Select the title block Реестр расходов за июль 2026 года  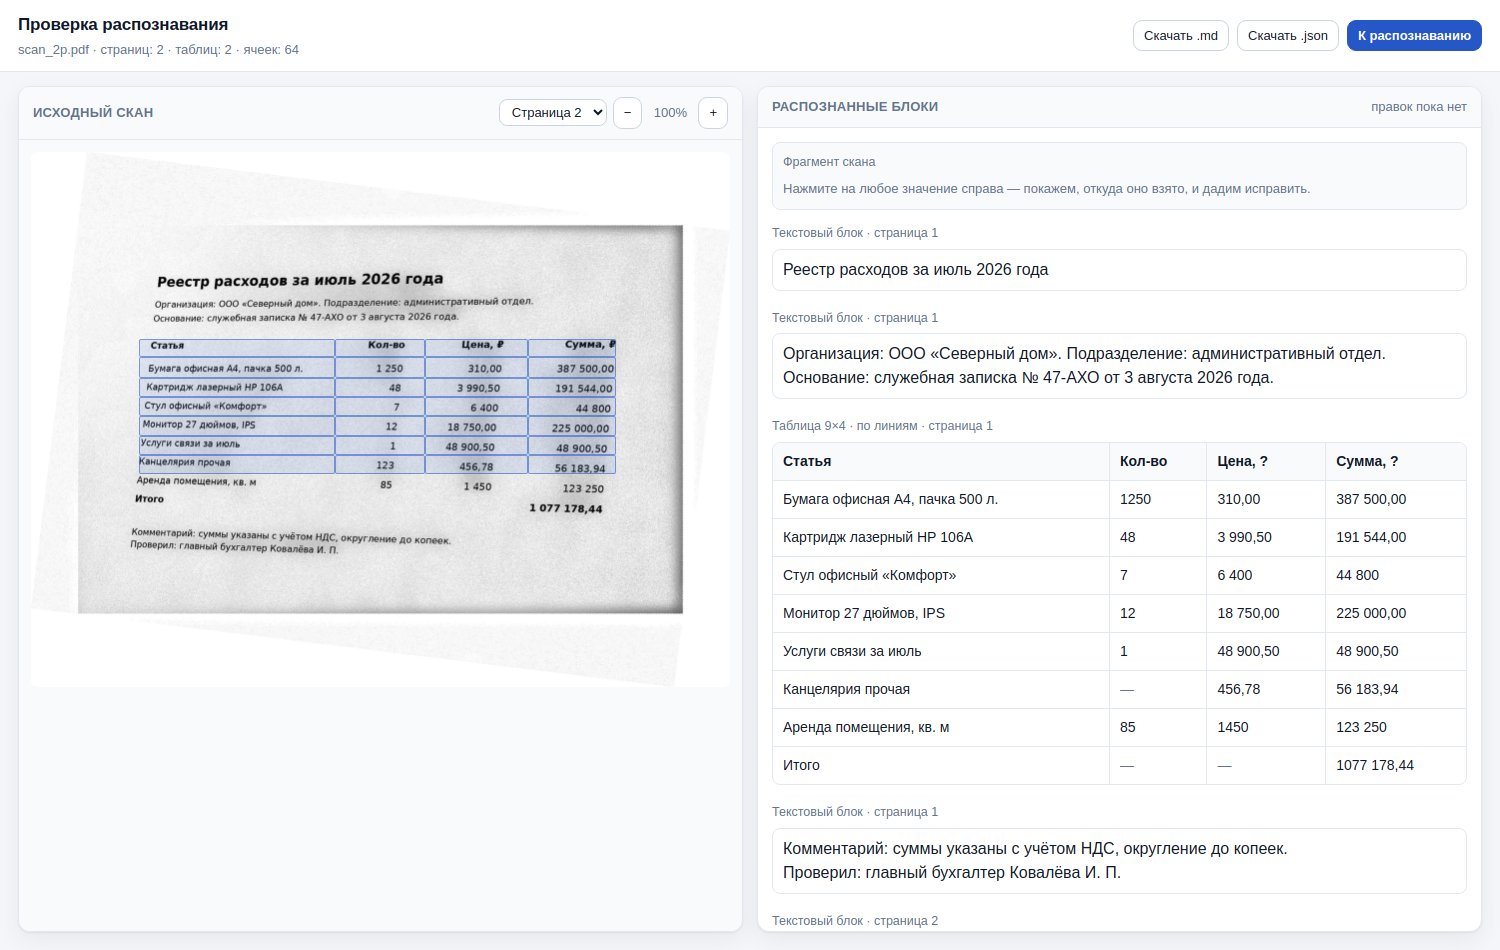1119,270
